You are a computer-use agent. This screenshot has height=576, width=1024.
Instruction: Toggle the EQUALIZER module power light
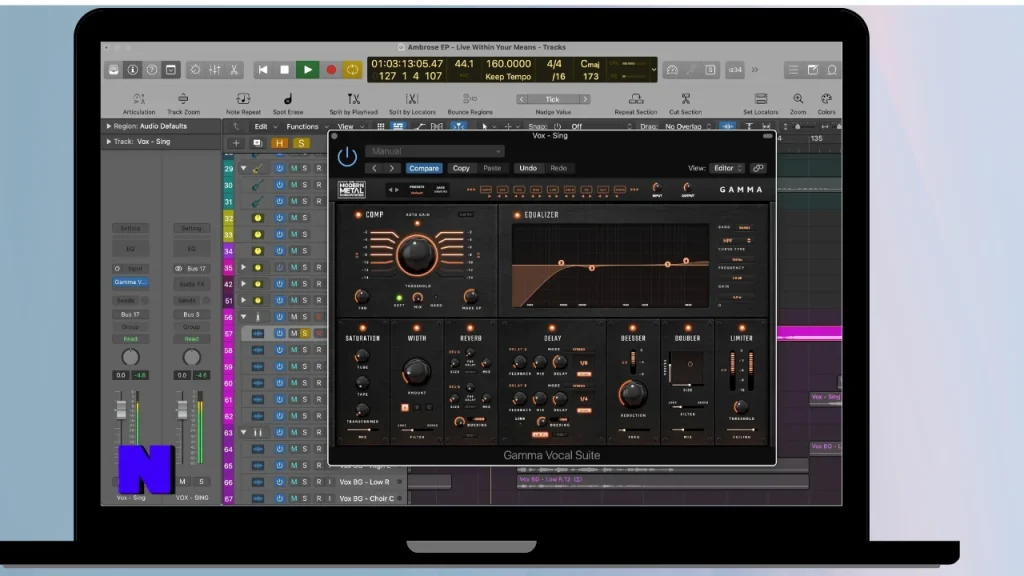coord(517,215)
